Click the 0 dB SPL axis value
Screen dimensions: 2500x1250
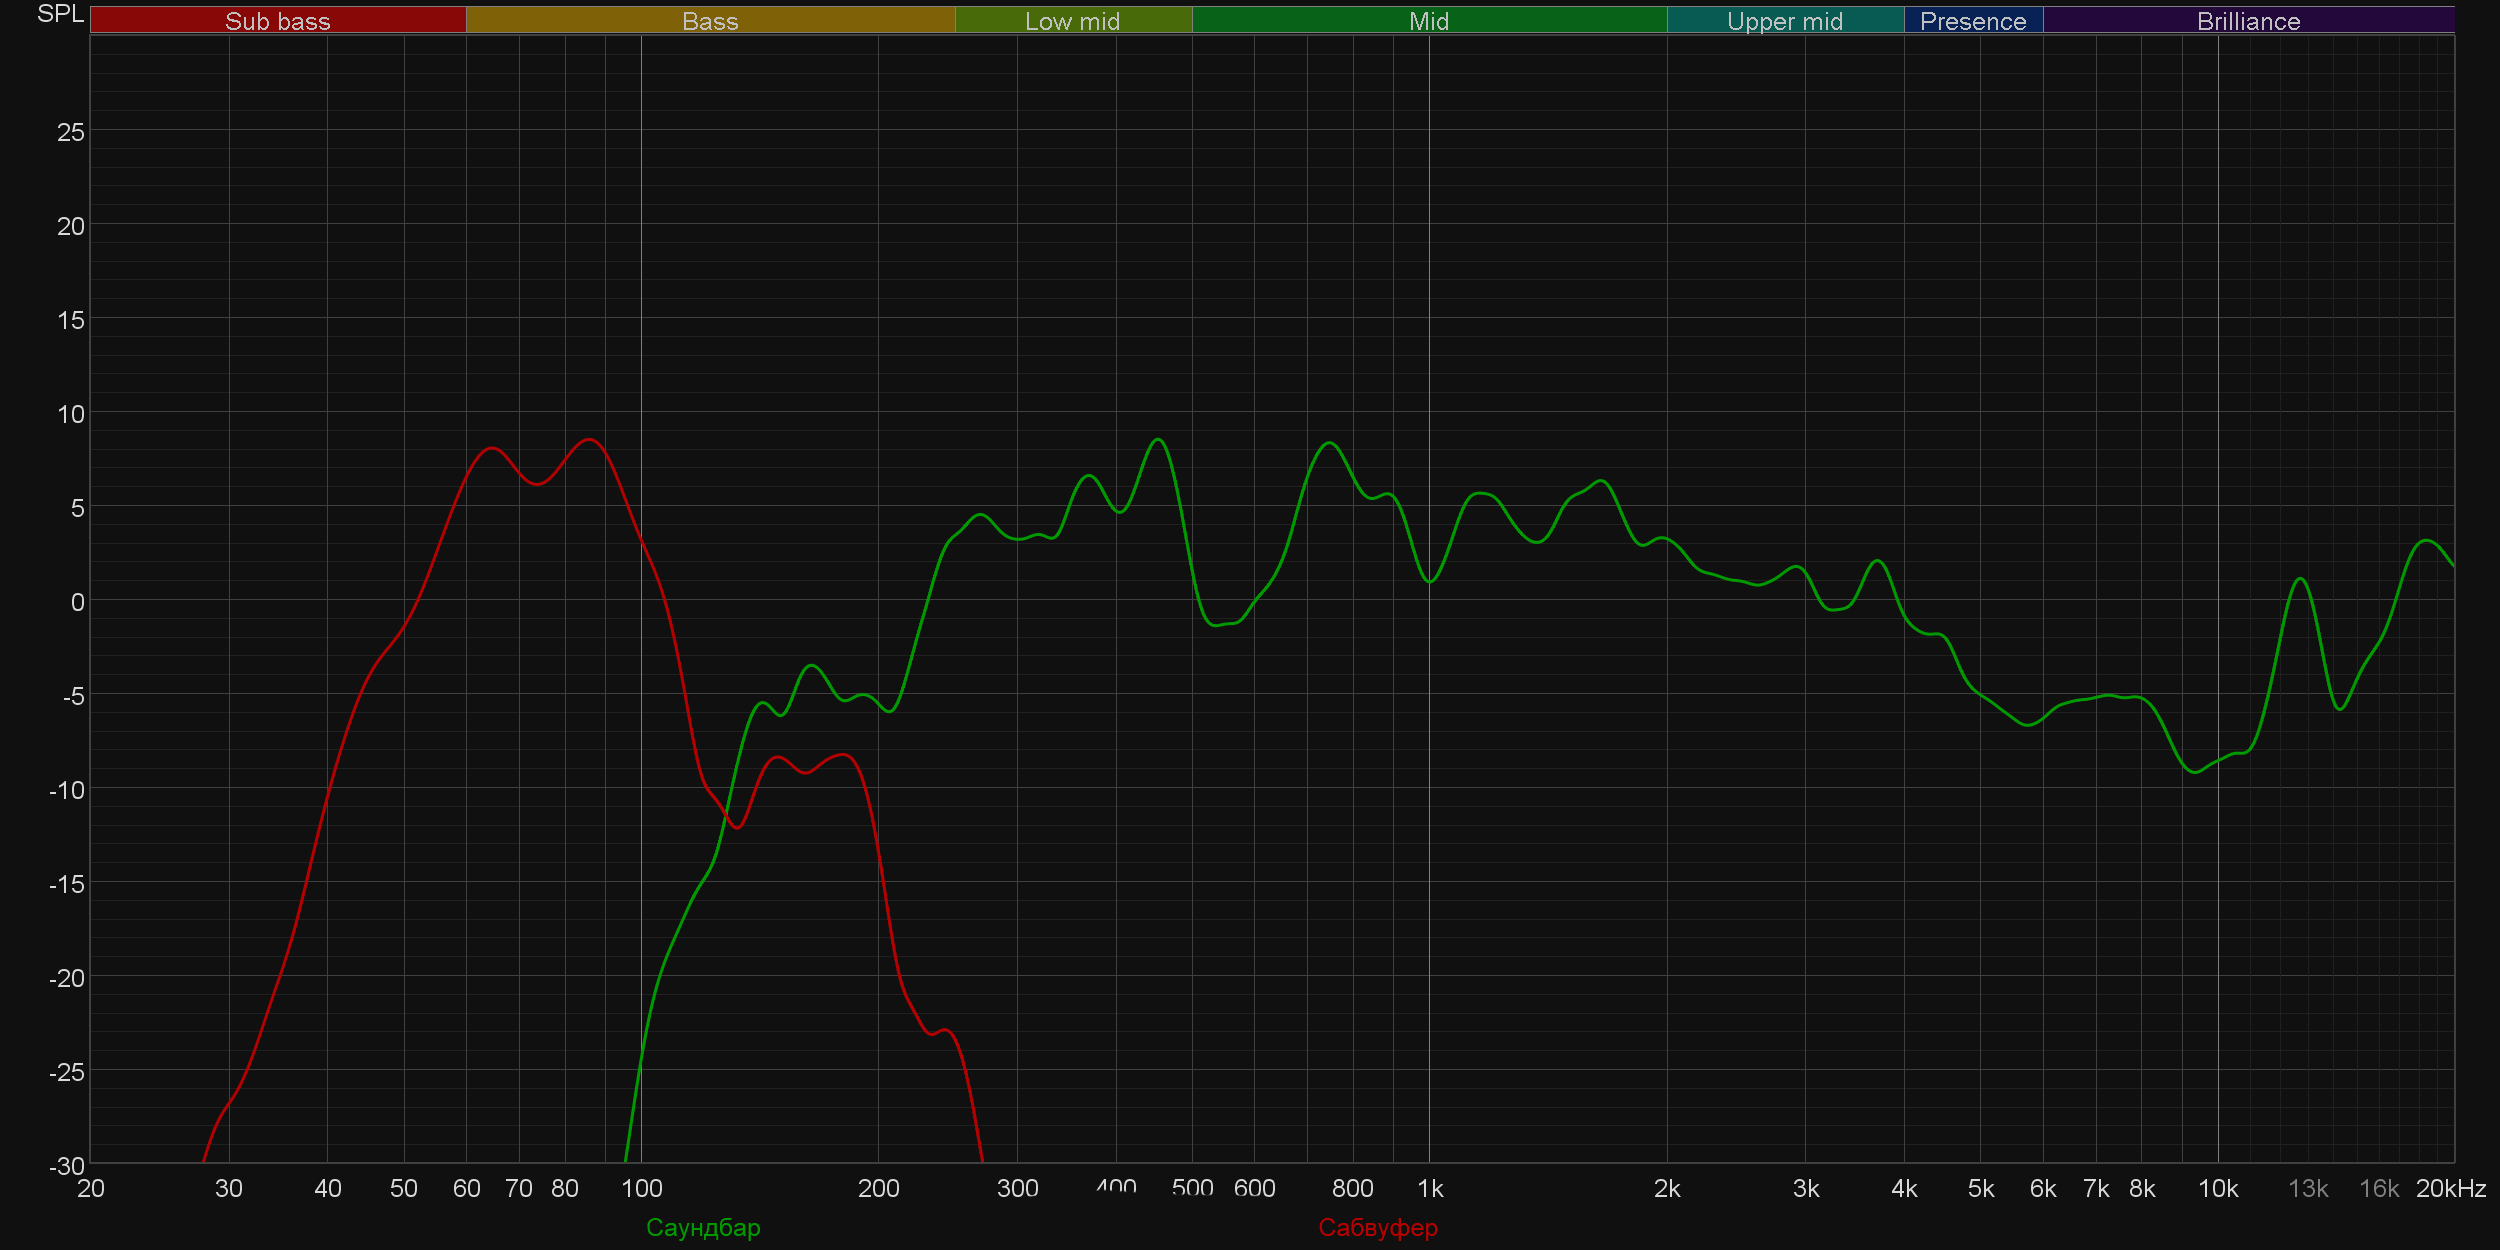pyautogui.click(x=77, y=602)
